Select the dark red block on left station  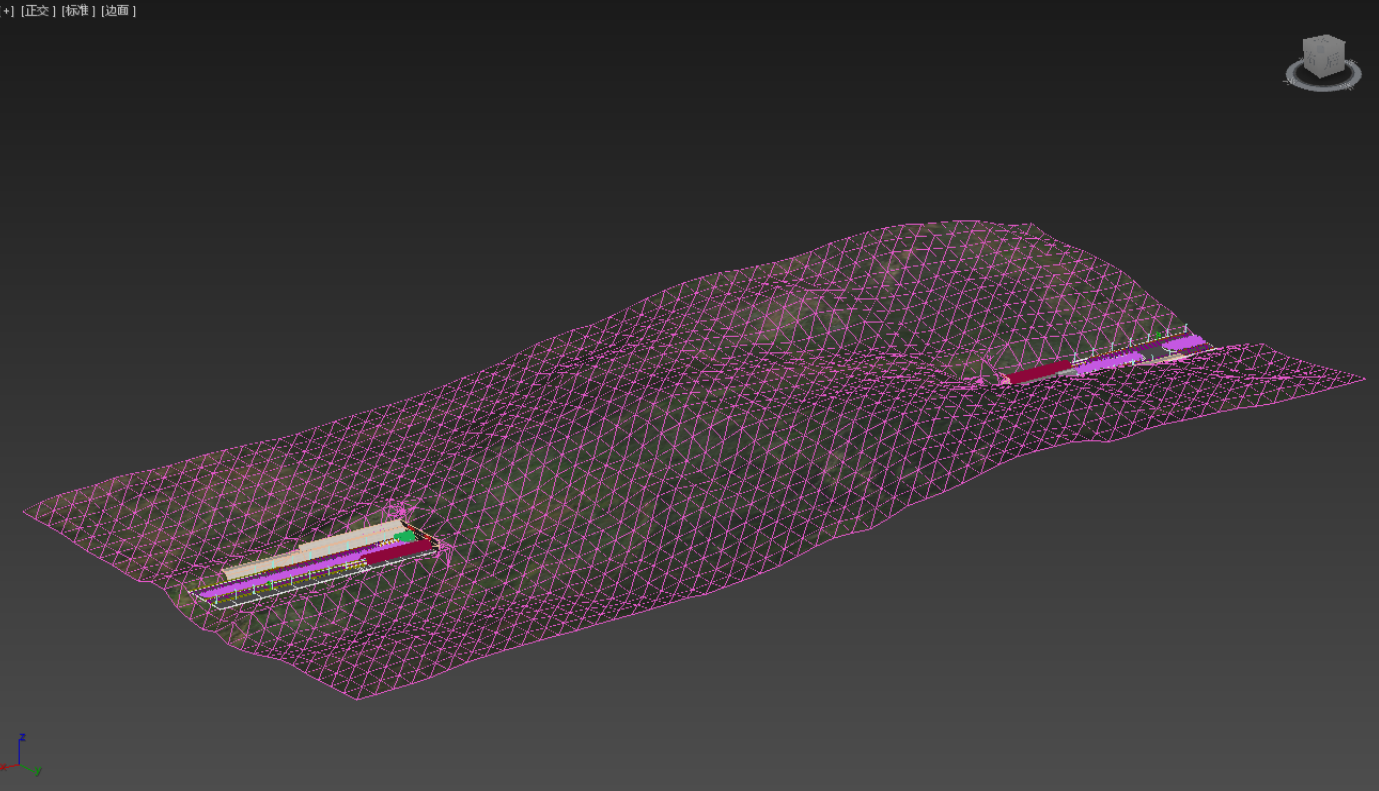tap(395, 552)
